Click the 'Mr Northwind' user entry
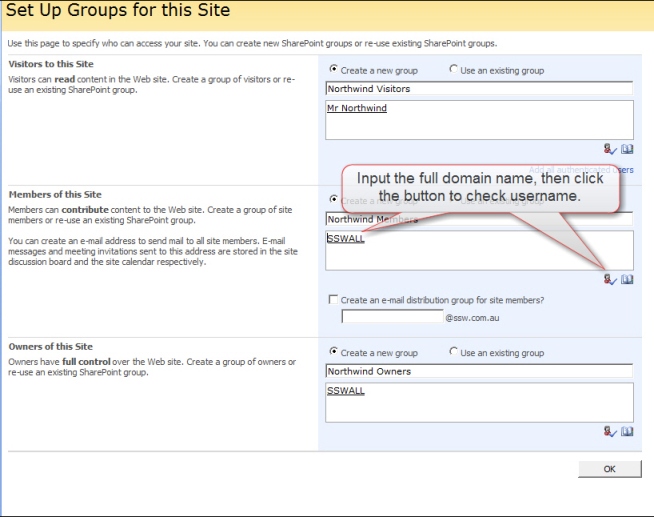Image resolution: width=654 pixels, height=517 pixels. pyautogui.click(x=357, y=108)
